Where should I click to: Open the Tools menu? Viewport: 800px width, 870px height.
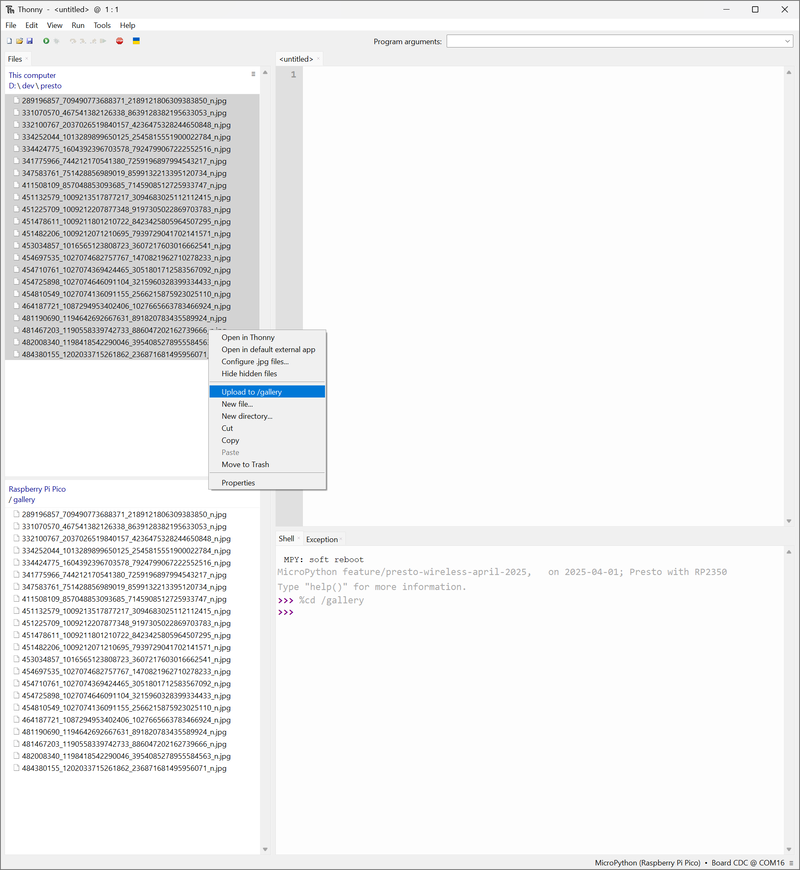point(102,25)
